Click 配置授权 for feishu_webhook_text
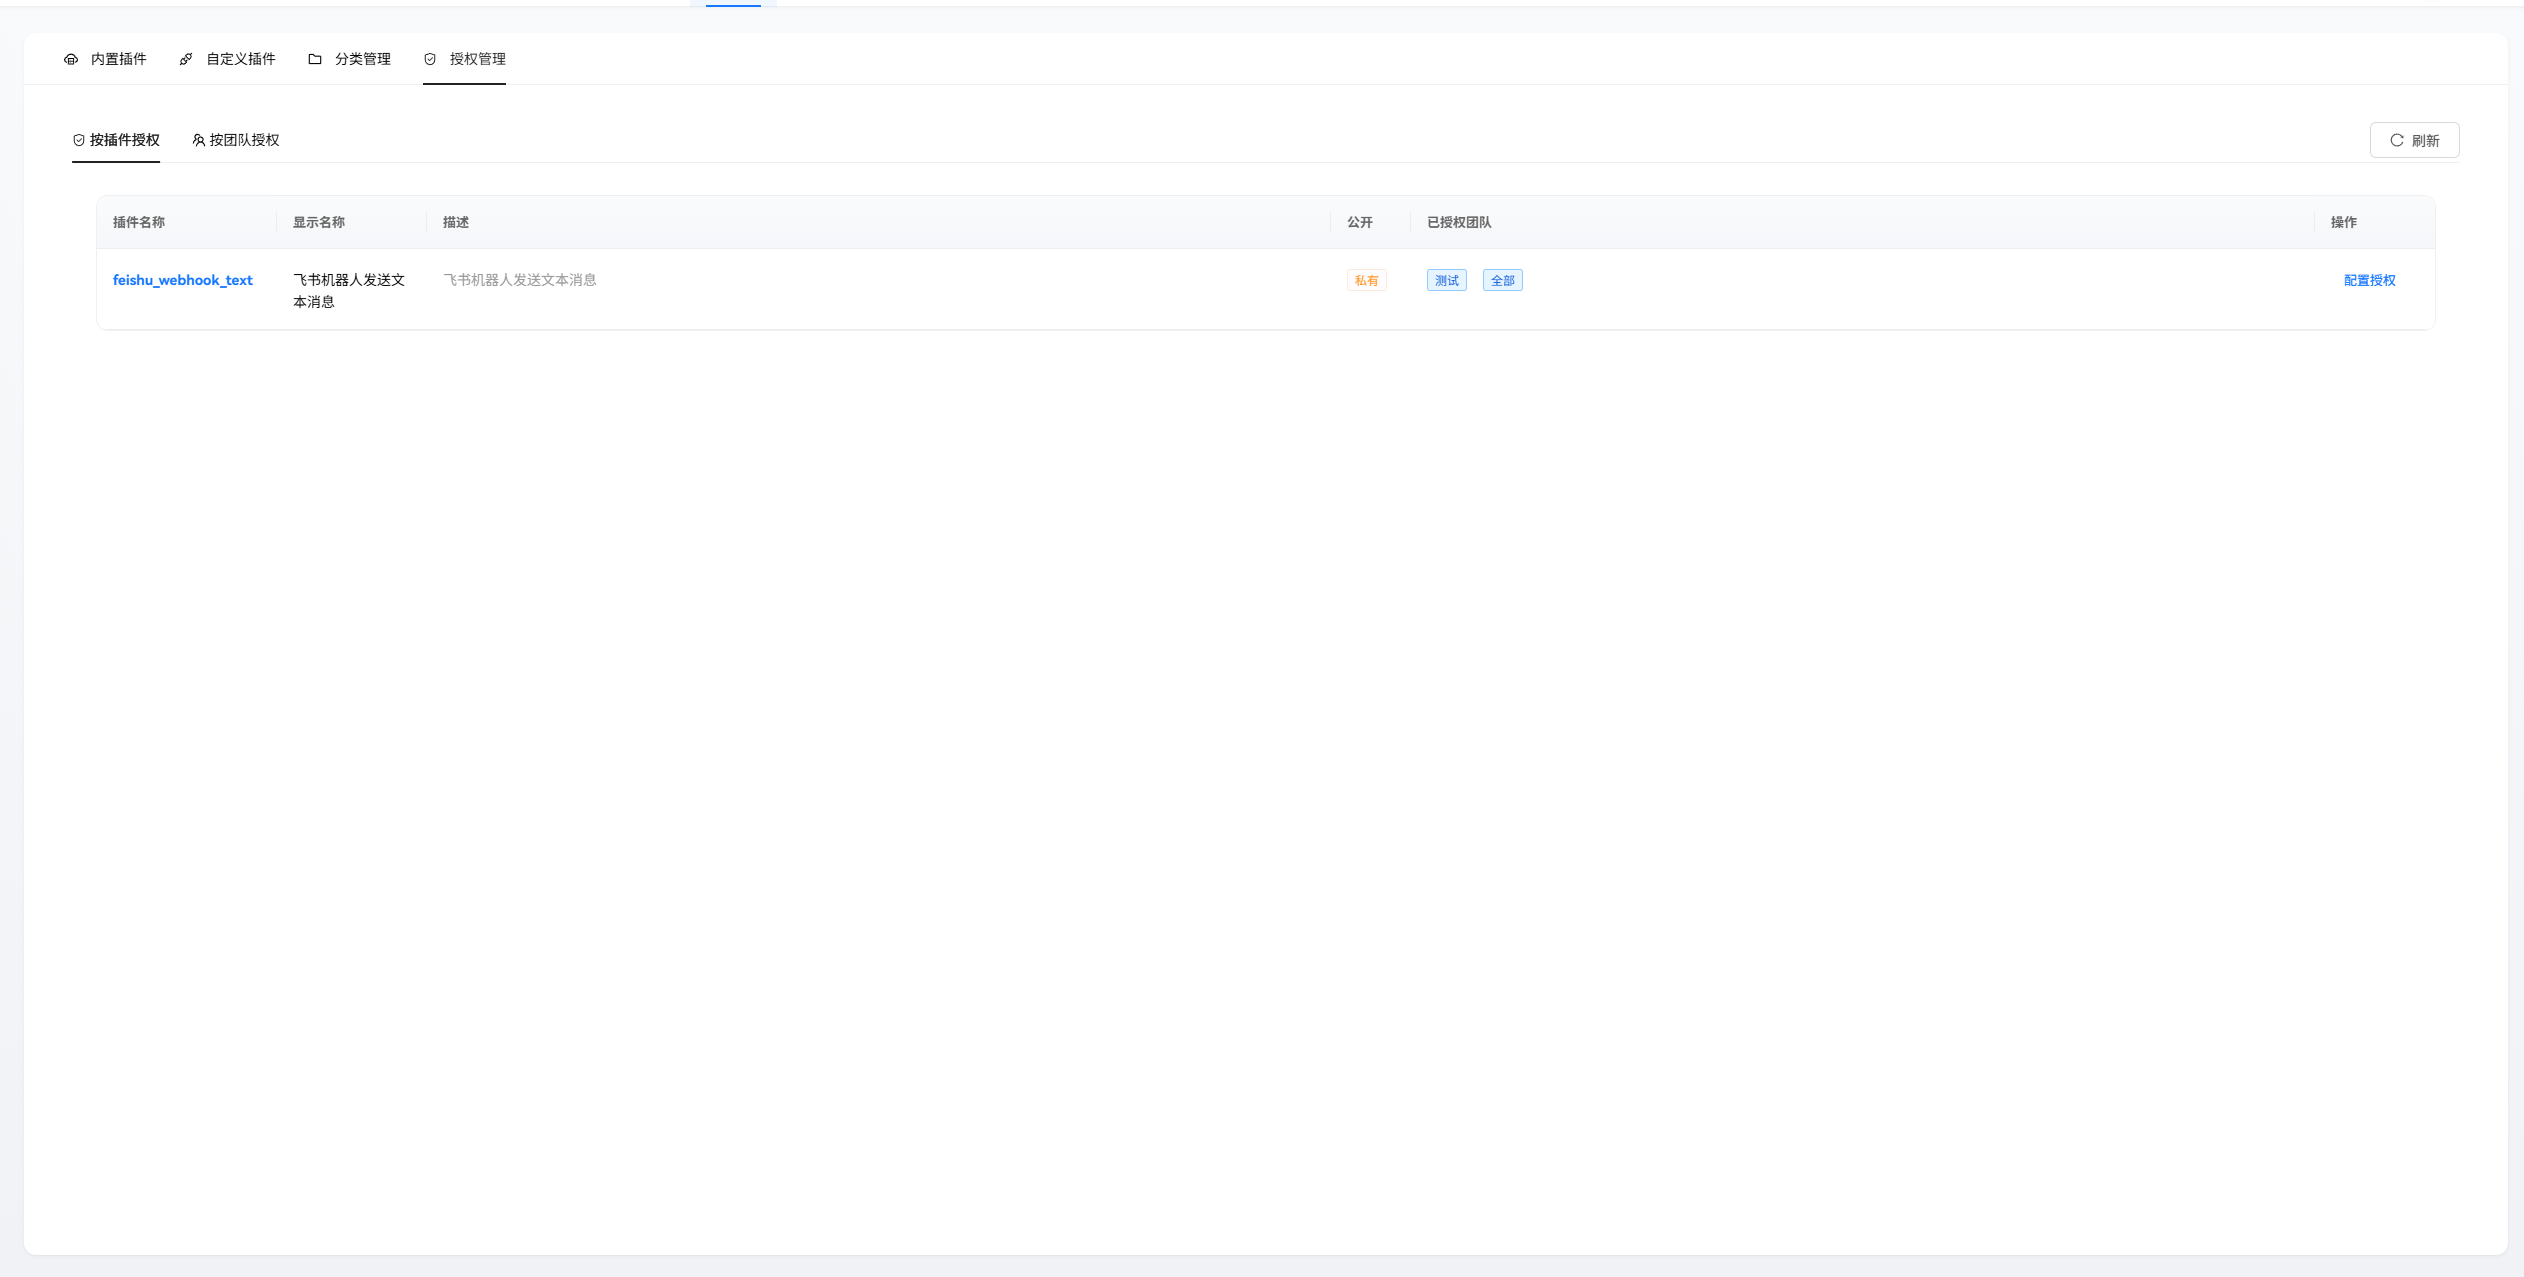 pyautogui.click(x=2369, y=280)
